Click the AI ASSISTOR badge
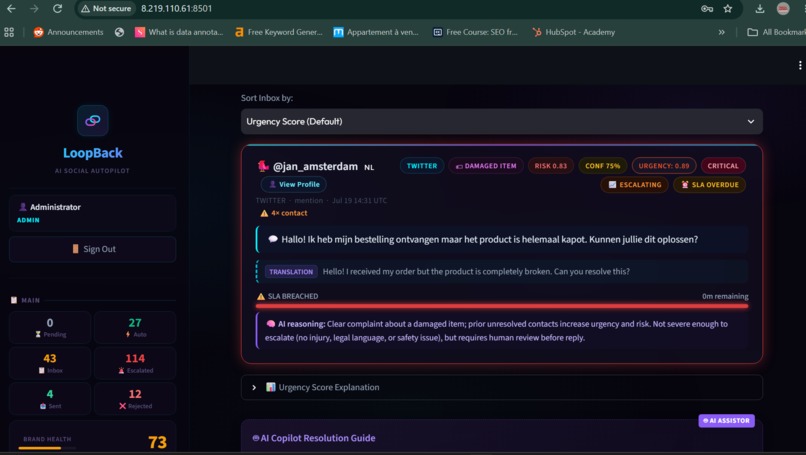Viewport: 806px width, 455px height. [726, 421]
